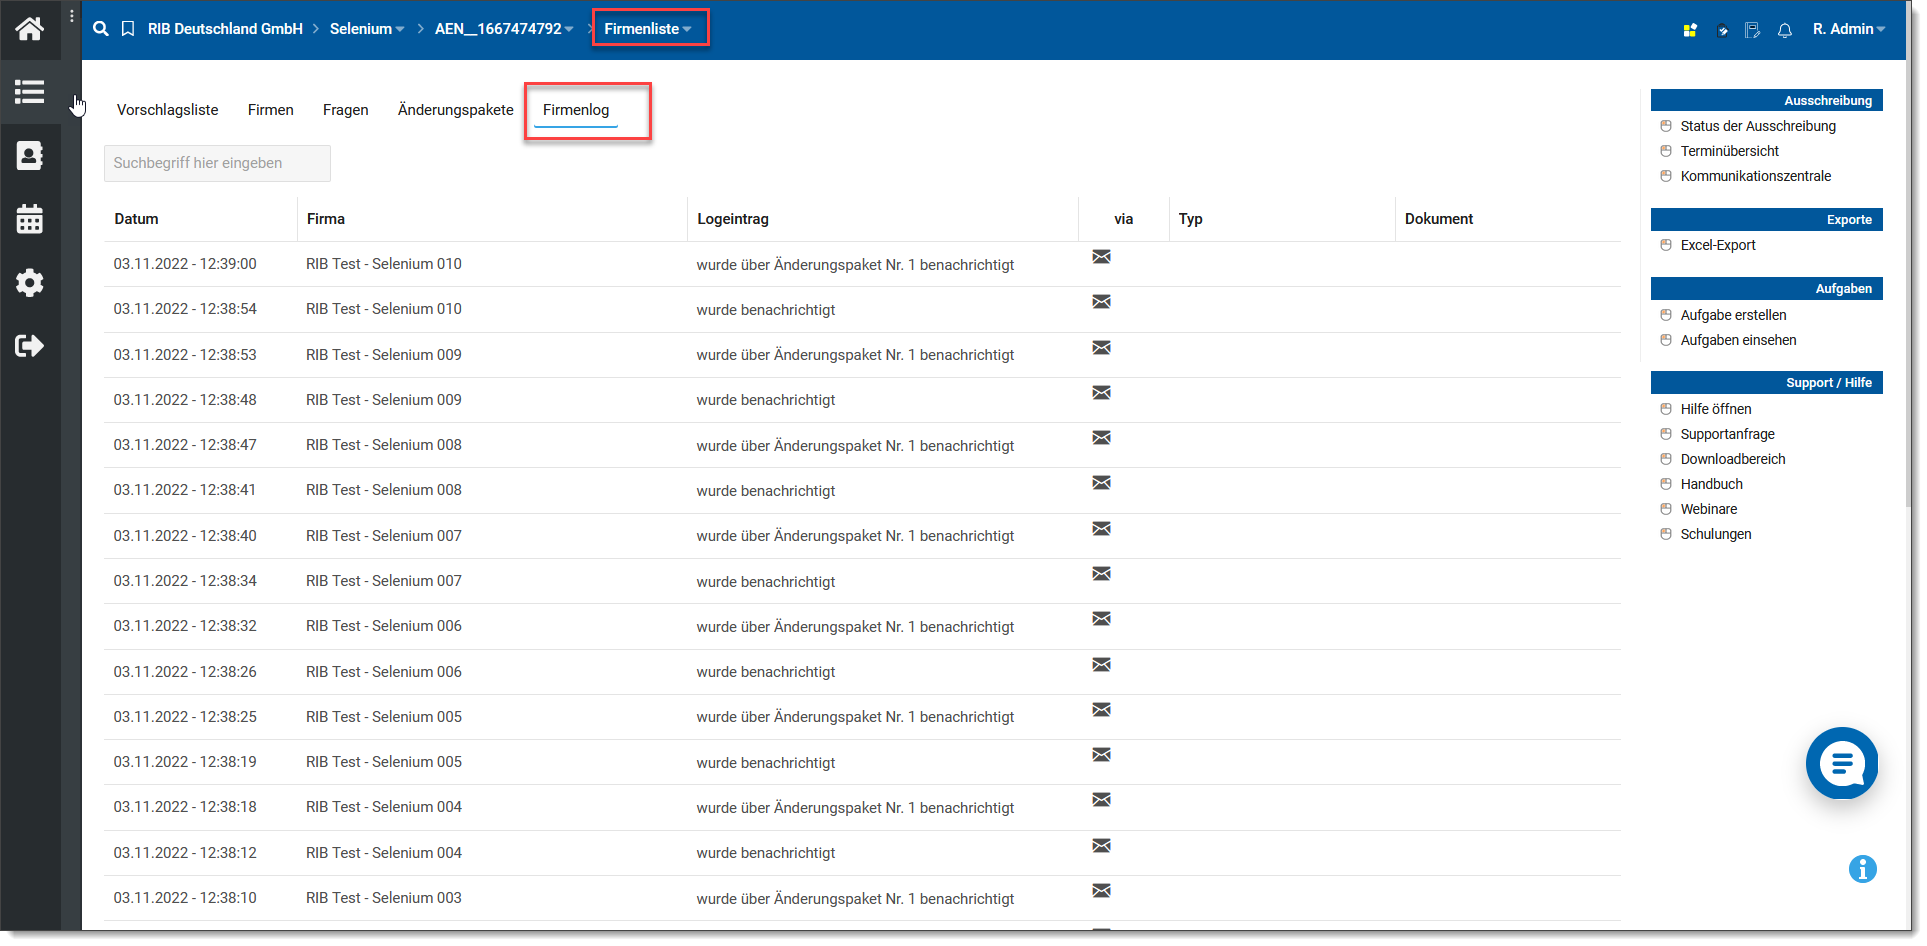Open the clipboard tasks icon
Image resolution: width=1927 pixels, height=946 pixels.
pyautogui.click(x=1722, y=30)
